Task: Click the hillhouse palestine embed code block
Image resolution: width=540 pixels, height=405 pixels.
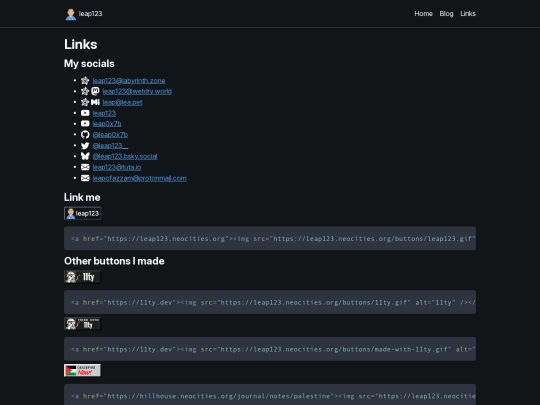Action: pyautogui.click(x=270, y=395)
